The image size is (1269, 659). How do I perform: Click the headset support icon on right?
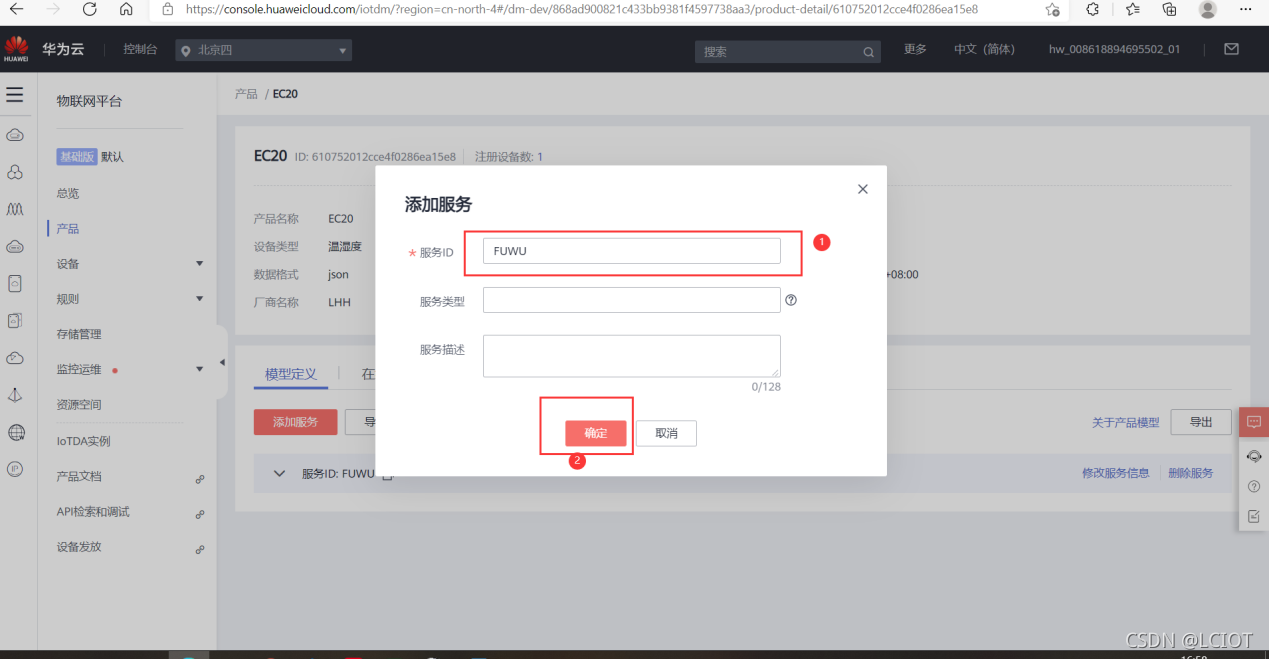[x=1254, y=456]
